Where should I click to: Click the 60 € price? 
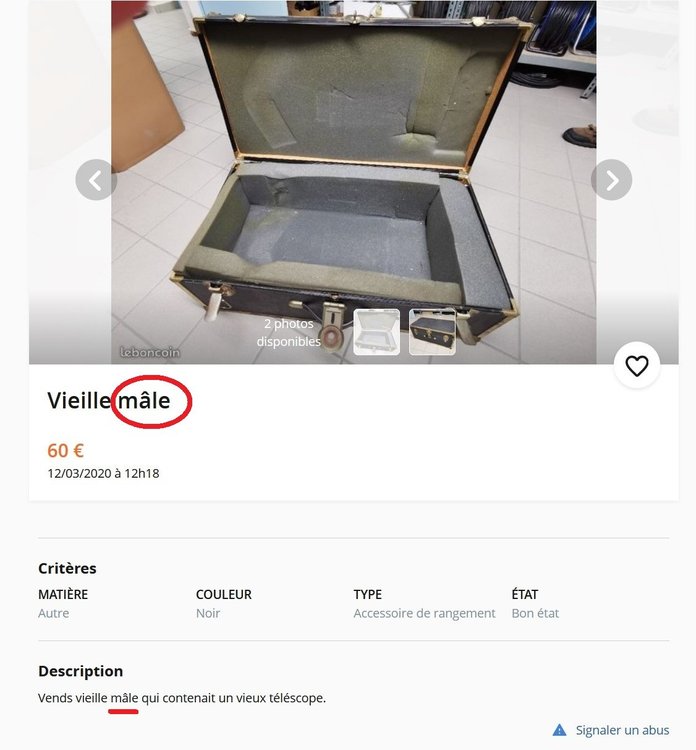[66, 451]
